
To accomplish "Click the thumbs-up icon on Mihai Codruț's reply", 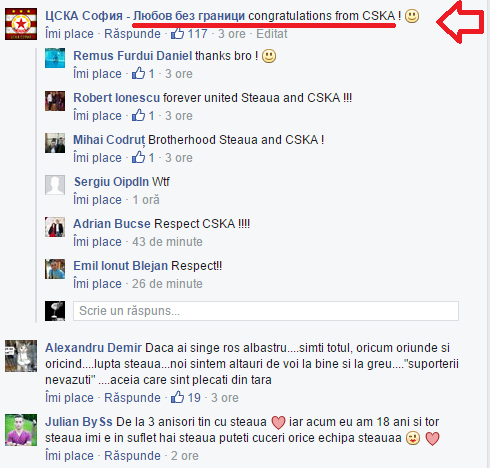I will point(138,157).
